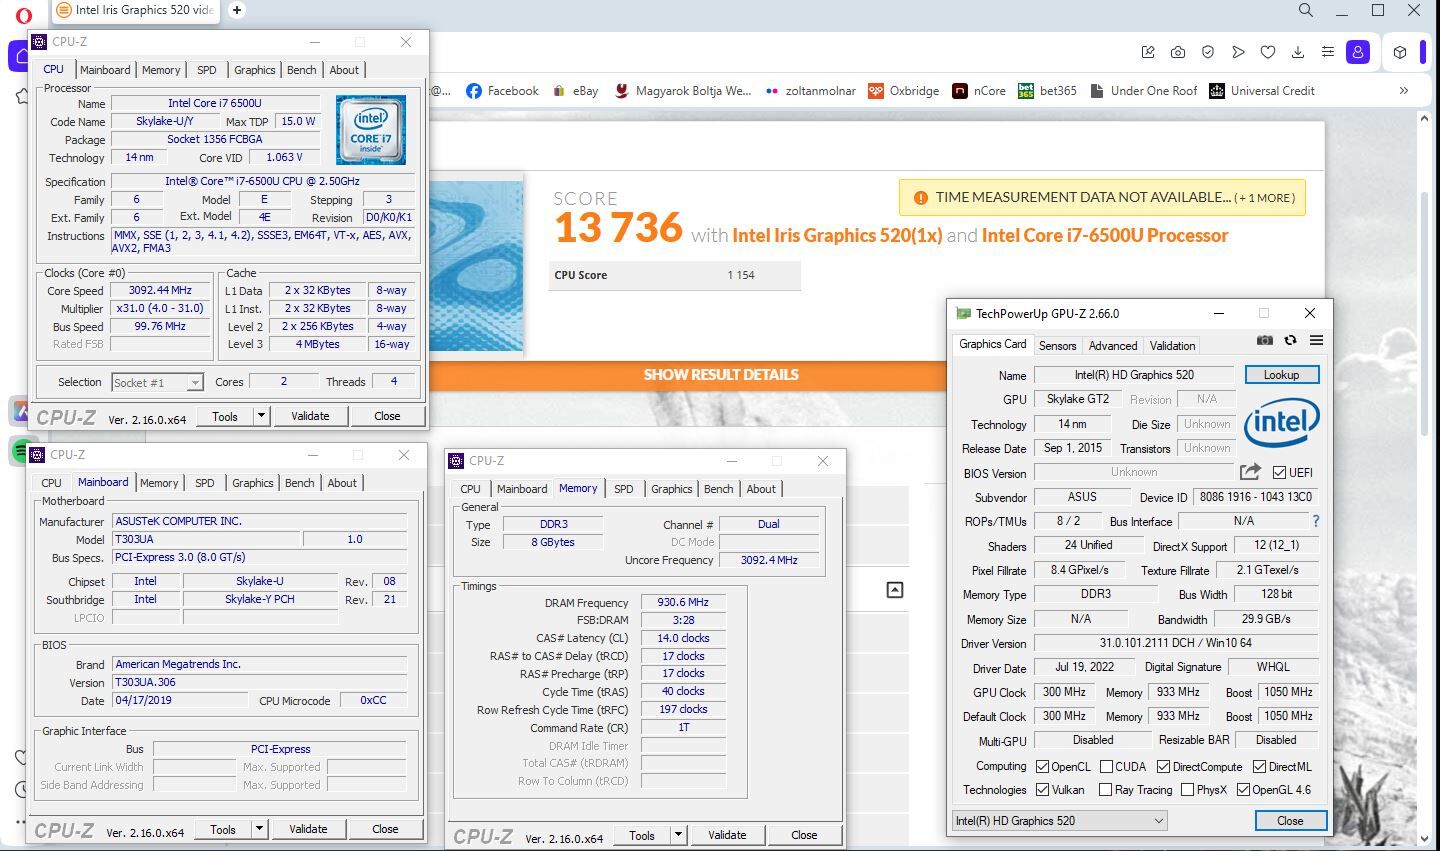This screenshot has width=1440, height=851.
Task: Open the About tab in the top CPU-Z window
Action: coord(344,70)
